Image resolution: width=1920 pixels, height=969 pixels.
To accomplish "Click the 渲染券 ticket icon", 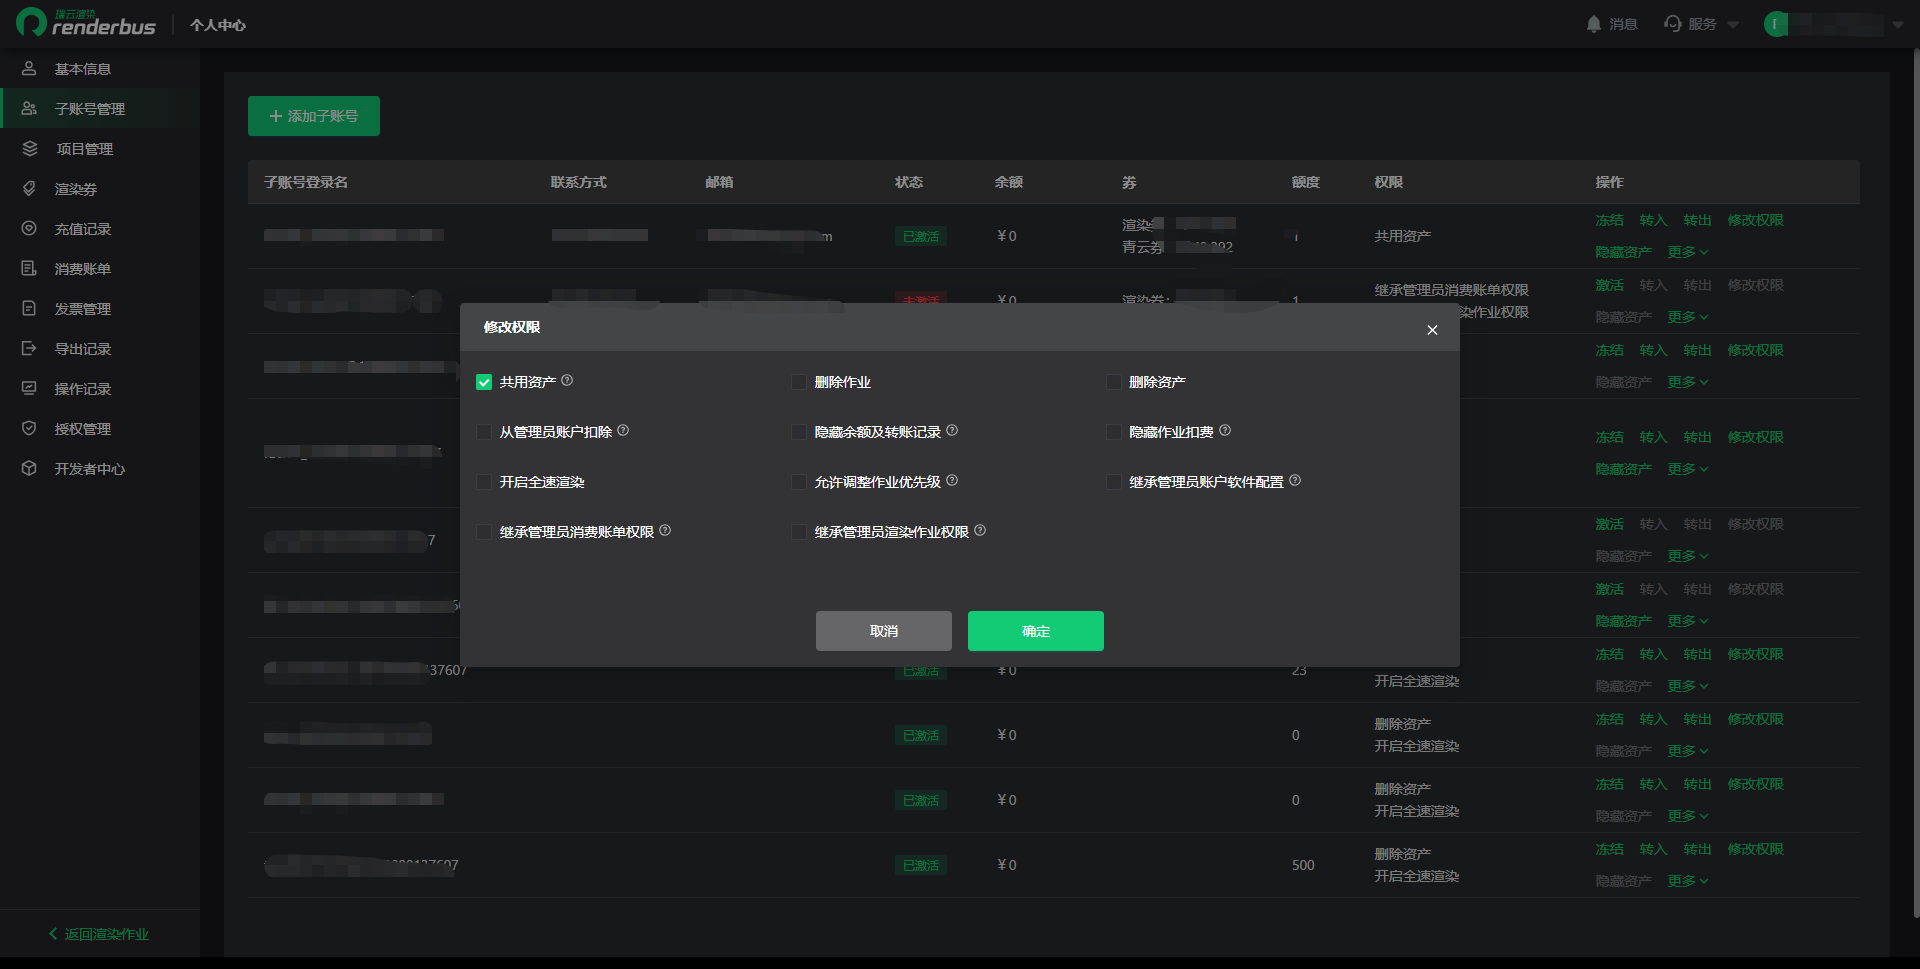I will pos(29,188).
